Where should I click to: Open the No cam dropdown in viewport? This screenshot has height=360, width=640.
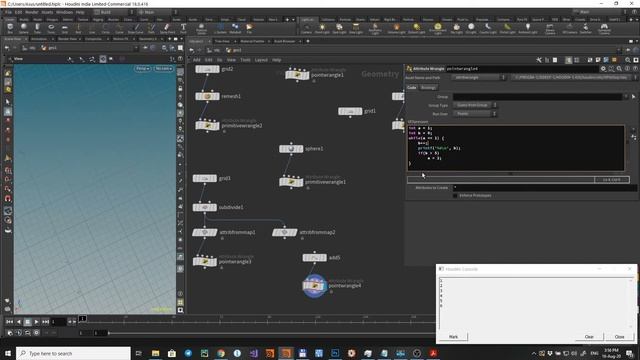point(163,69)
